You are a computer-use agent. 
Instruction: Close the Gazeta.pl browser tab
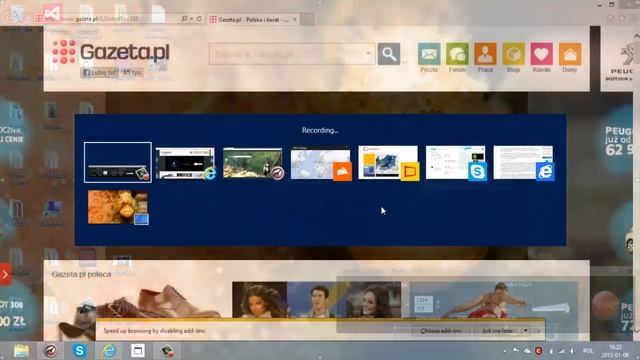295,19
